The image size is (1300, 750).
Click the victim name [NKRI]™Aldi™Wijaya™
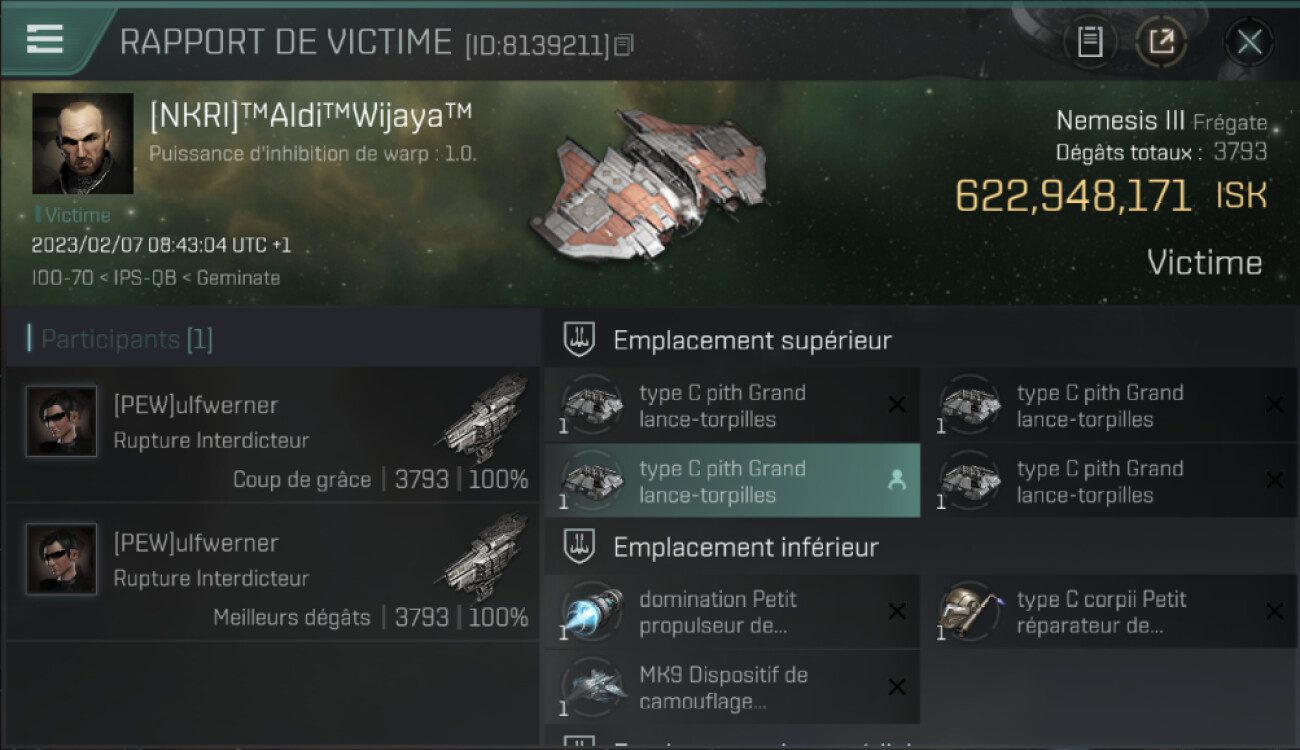pyautogui.click(x=310, y=116)
